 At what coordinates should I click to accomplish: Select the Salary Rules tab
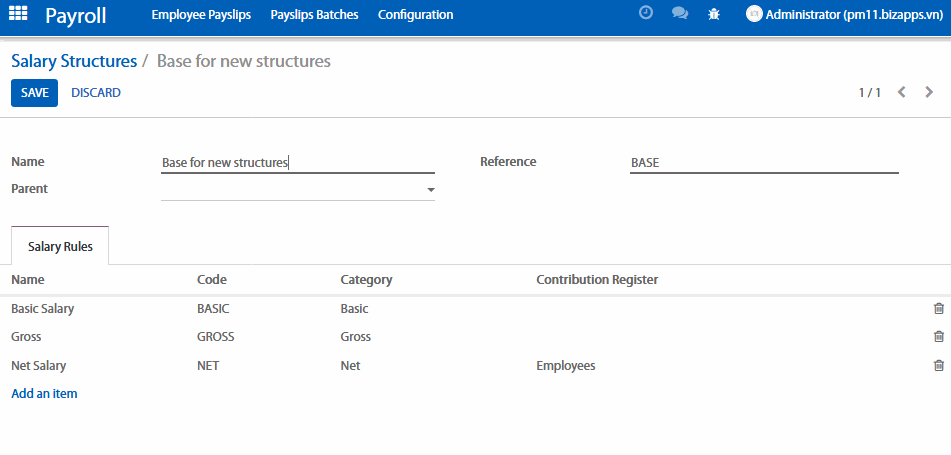coord(60,246)
